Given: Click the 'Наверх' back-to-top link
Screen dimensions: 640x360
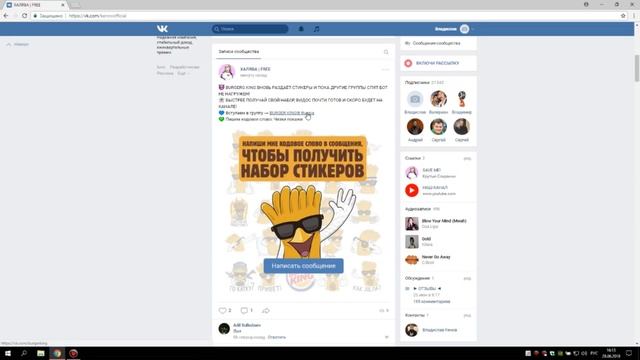Looking at the screenshot, I should (17, 44).
